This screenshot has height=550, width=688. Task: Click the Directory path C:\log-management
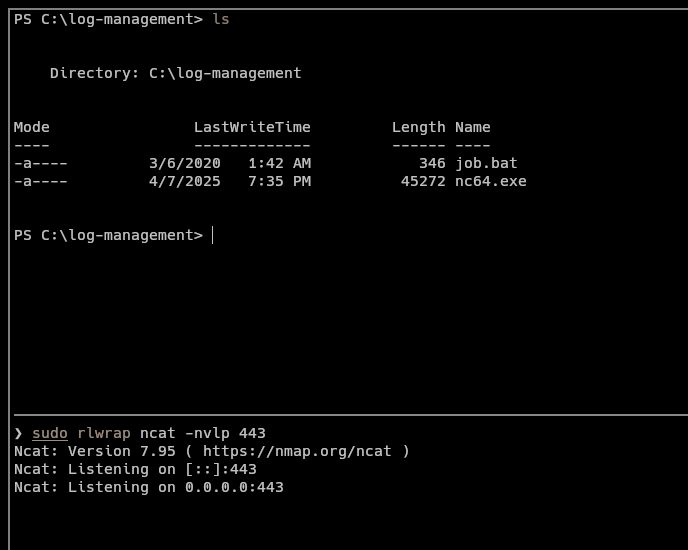(225, 73)
